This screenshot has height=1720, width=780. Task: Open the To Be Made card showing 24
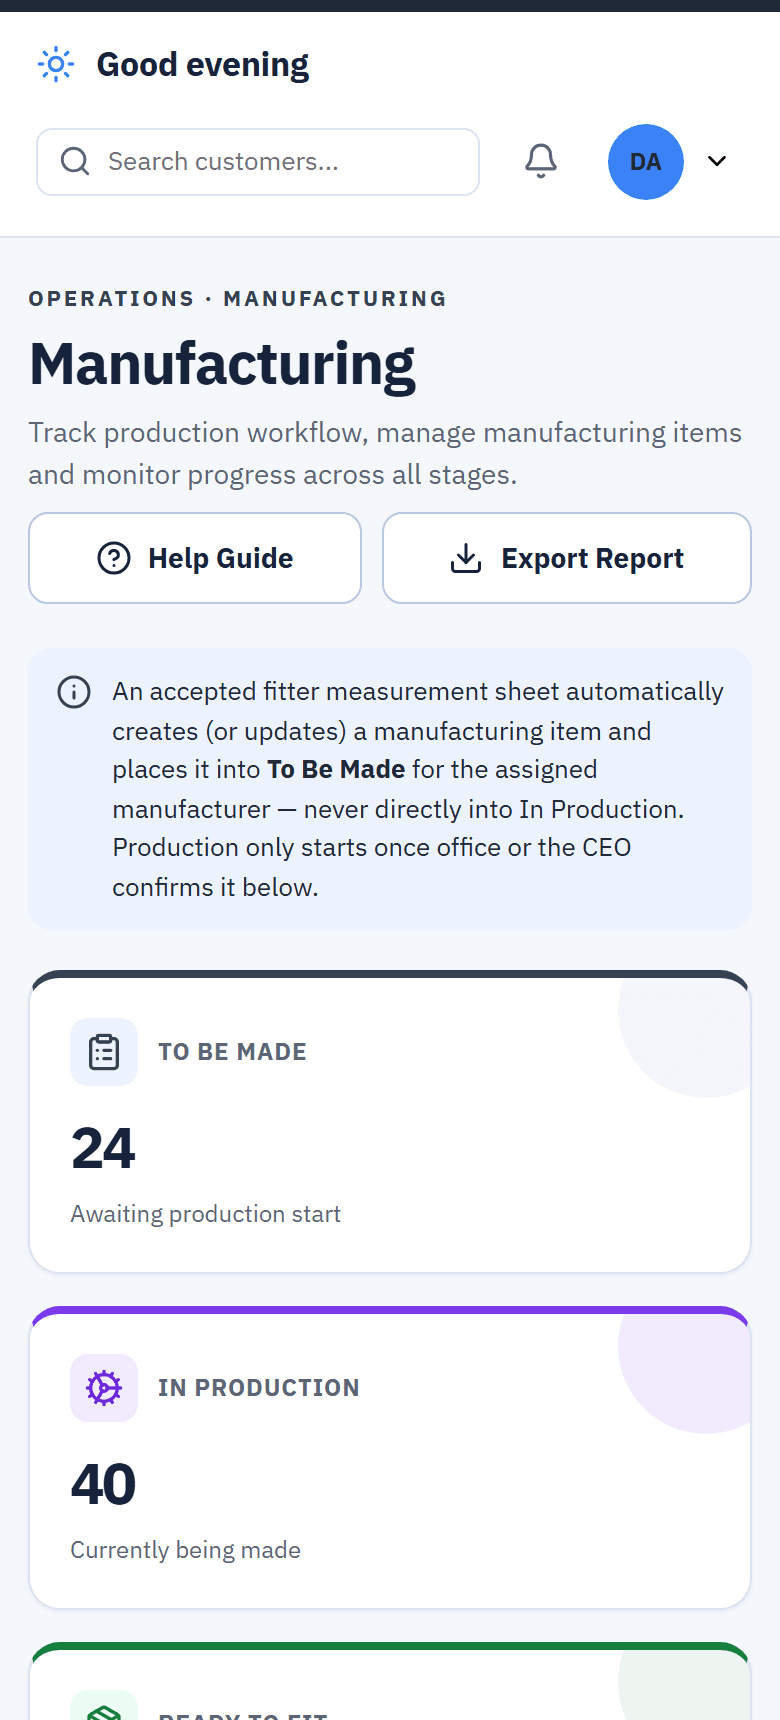pos(390,1121)
